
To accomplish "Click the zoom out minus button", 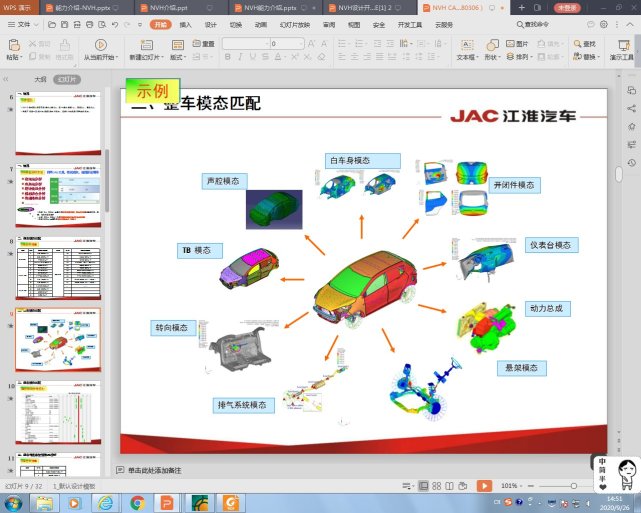I will pos(531,486).
